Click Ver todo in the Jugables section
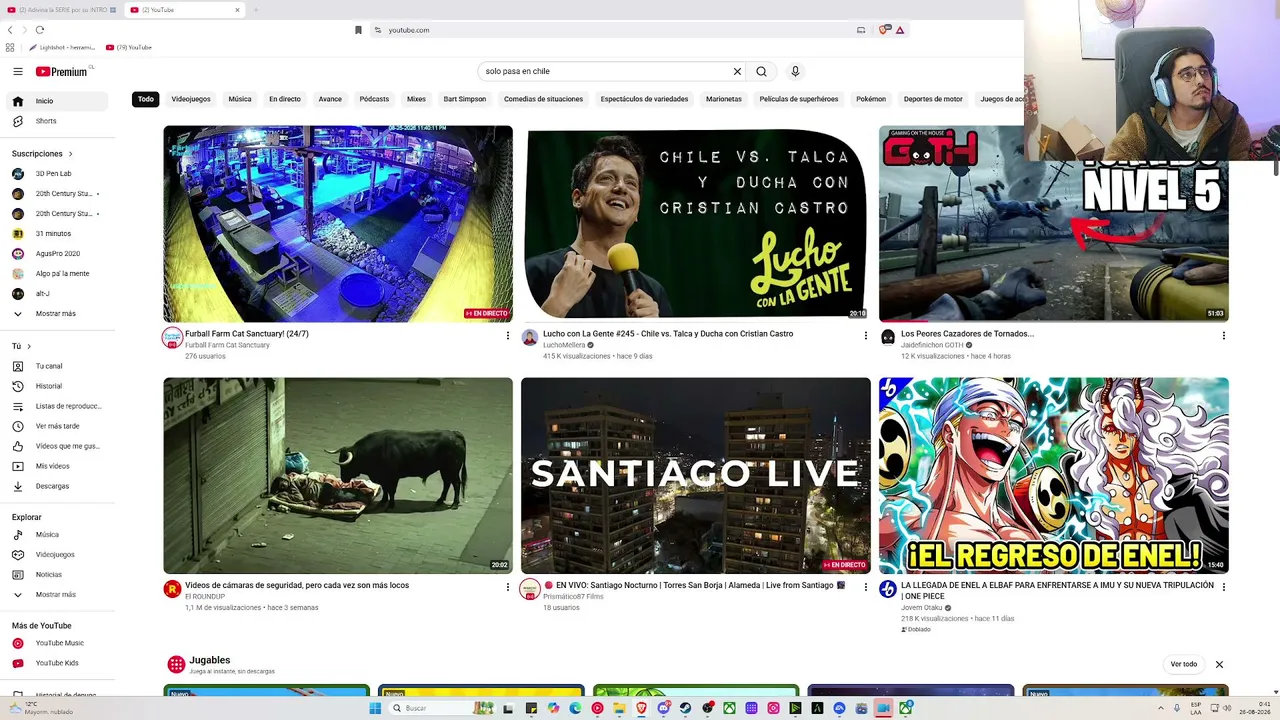This screenshot has height=720, width=1280. point(1184,664)
